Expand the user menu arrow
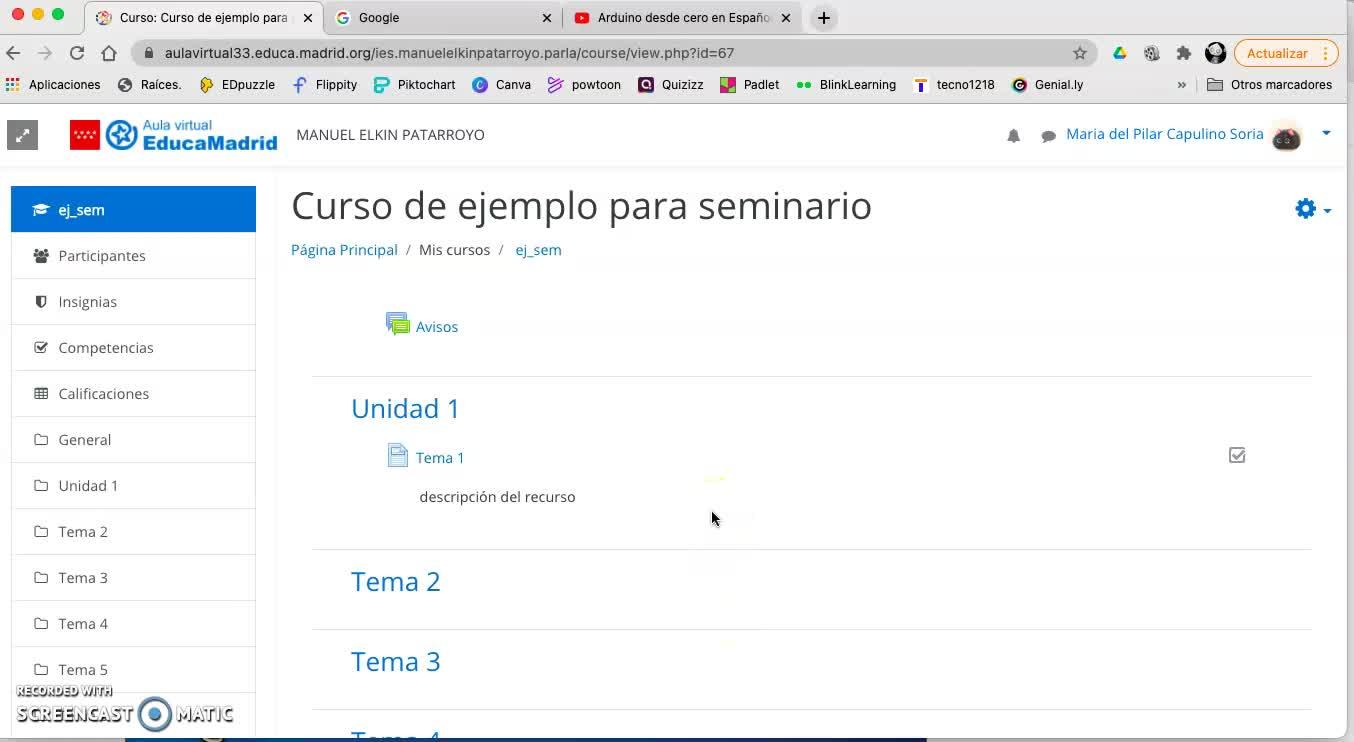This screenshot has height=742, width=1354. coord(1326,133)
